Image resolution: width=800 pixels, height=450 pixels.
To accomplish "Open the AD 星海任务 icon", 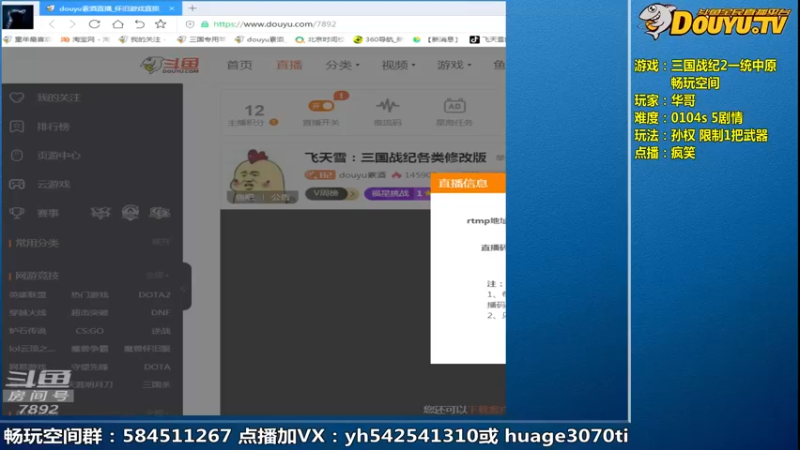I will pos(454,106).
